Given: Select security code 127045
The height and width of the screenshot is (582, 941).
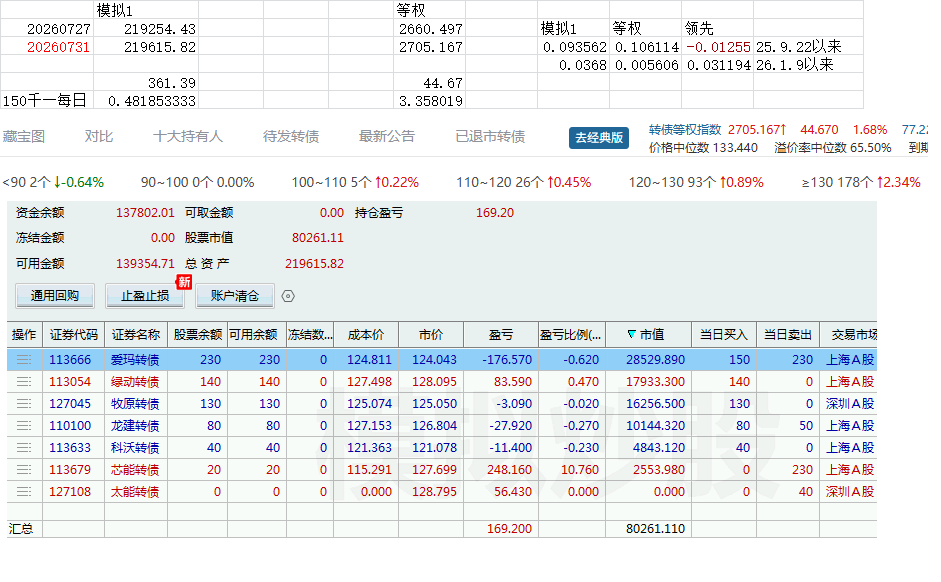Looking at the screenshot, I should (x=70, y=404).
